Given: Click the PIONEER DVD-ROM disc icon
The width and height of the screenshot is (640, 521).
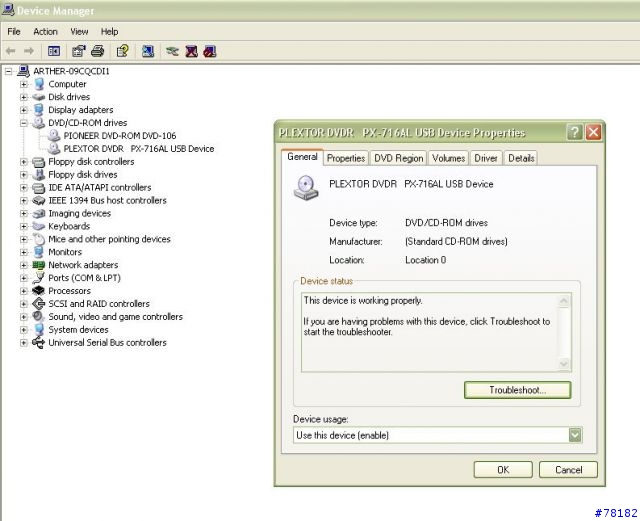Looking at the screenshot, I should pyautogui.click(x=54, y=136).
